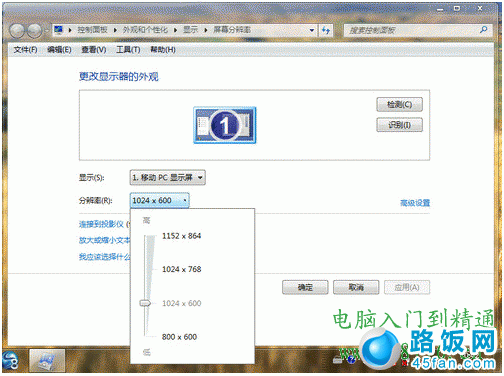The width and height of the screenshot is (504, 376).
Task: Go forward with the round Forward arrow
Action: pos(34,31)
